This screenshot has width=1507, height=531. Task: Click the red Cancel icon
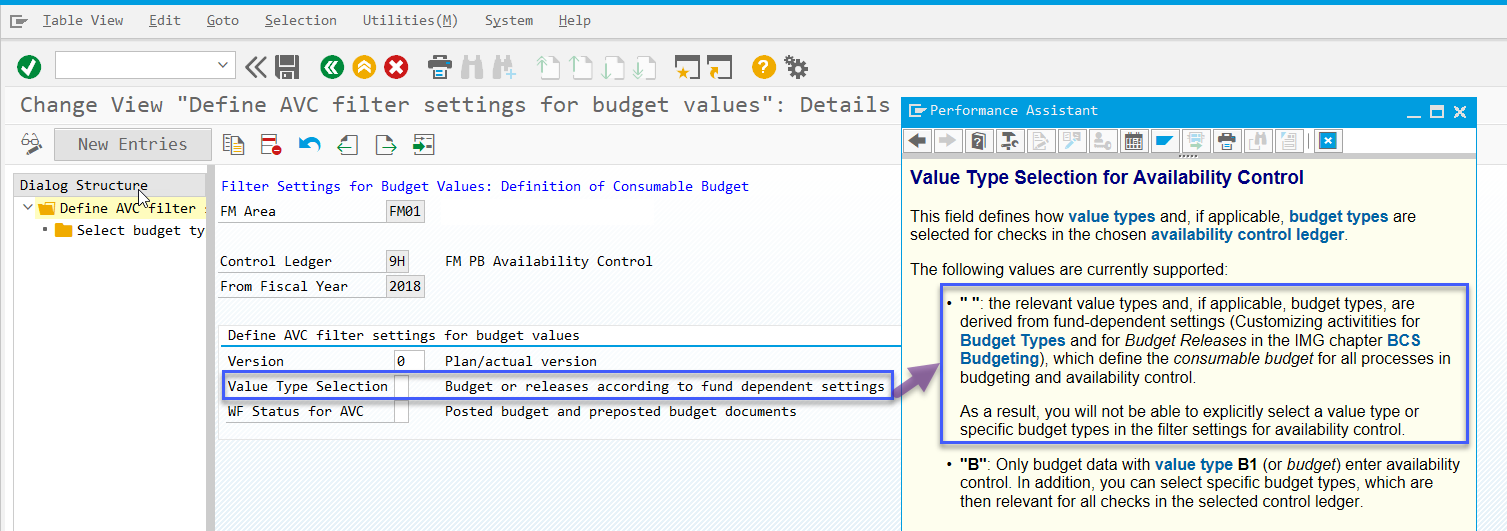396,67
